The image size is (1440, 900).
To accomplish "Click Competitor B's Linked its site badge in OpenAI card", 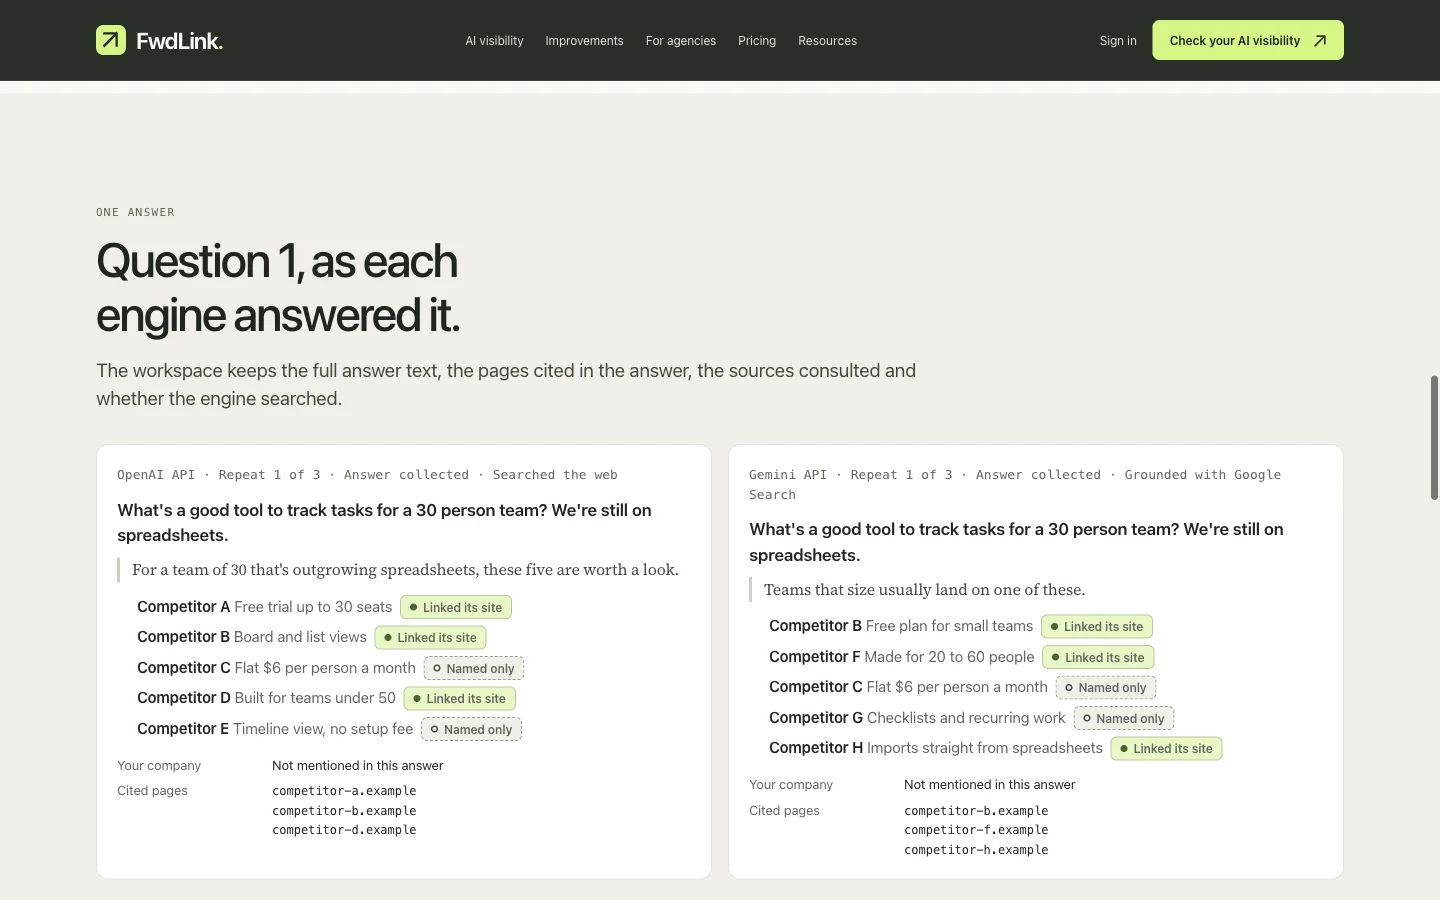I will point(430,638).
